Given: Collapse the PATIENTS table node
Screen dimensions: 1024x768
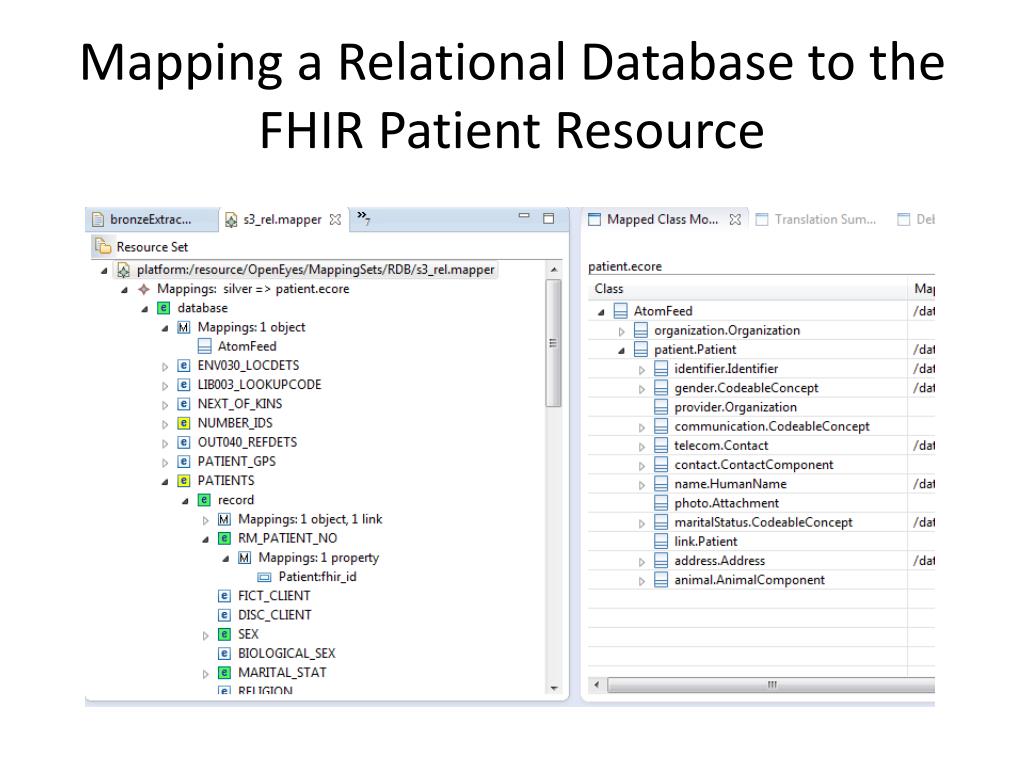Looking at the screenshot, I should tap(165, 481).
